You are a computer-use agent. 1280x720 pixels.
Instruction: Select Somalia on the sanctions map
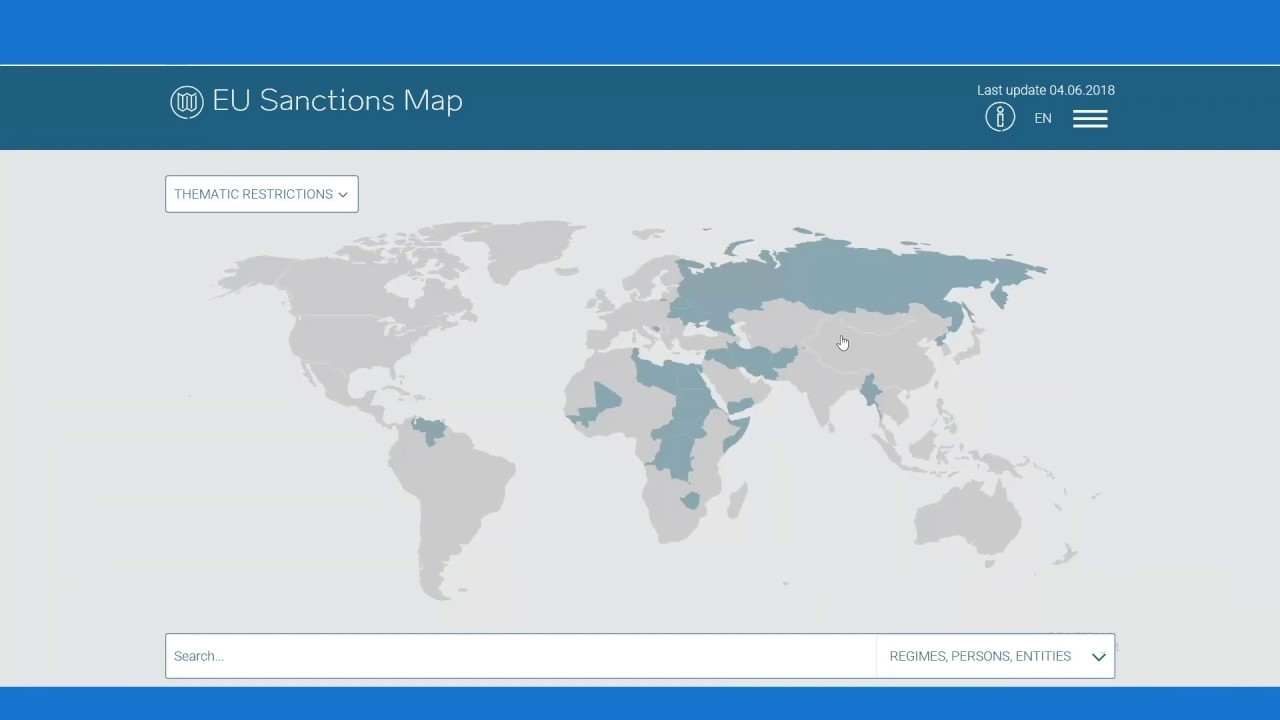coord(739,434)
